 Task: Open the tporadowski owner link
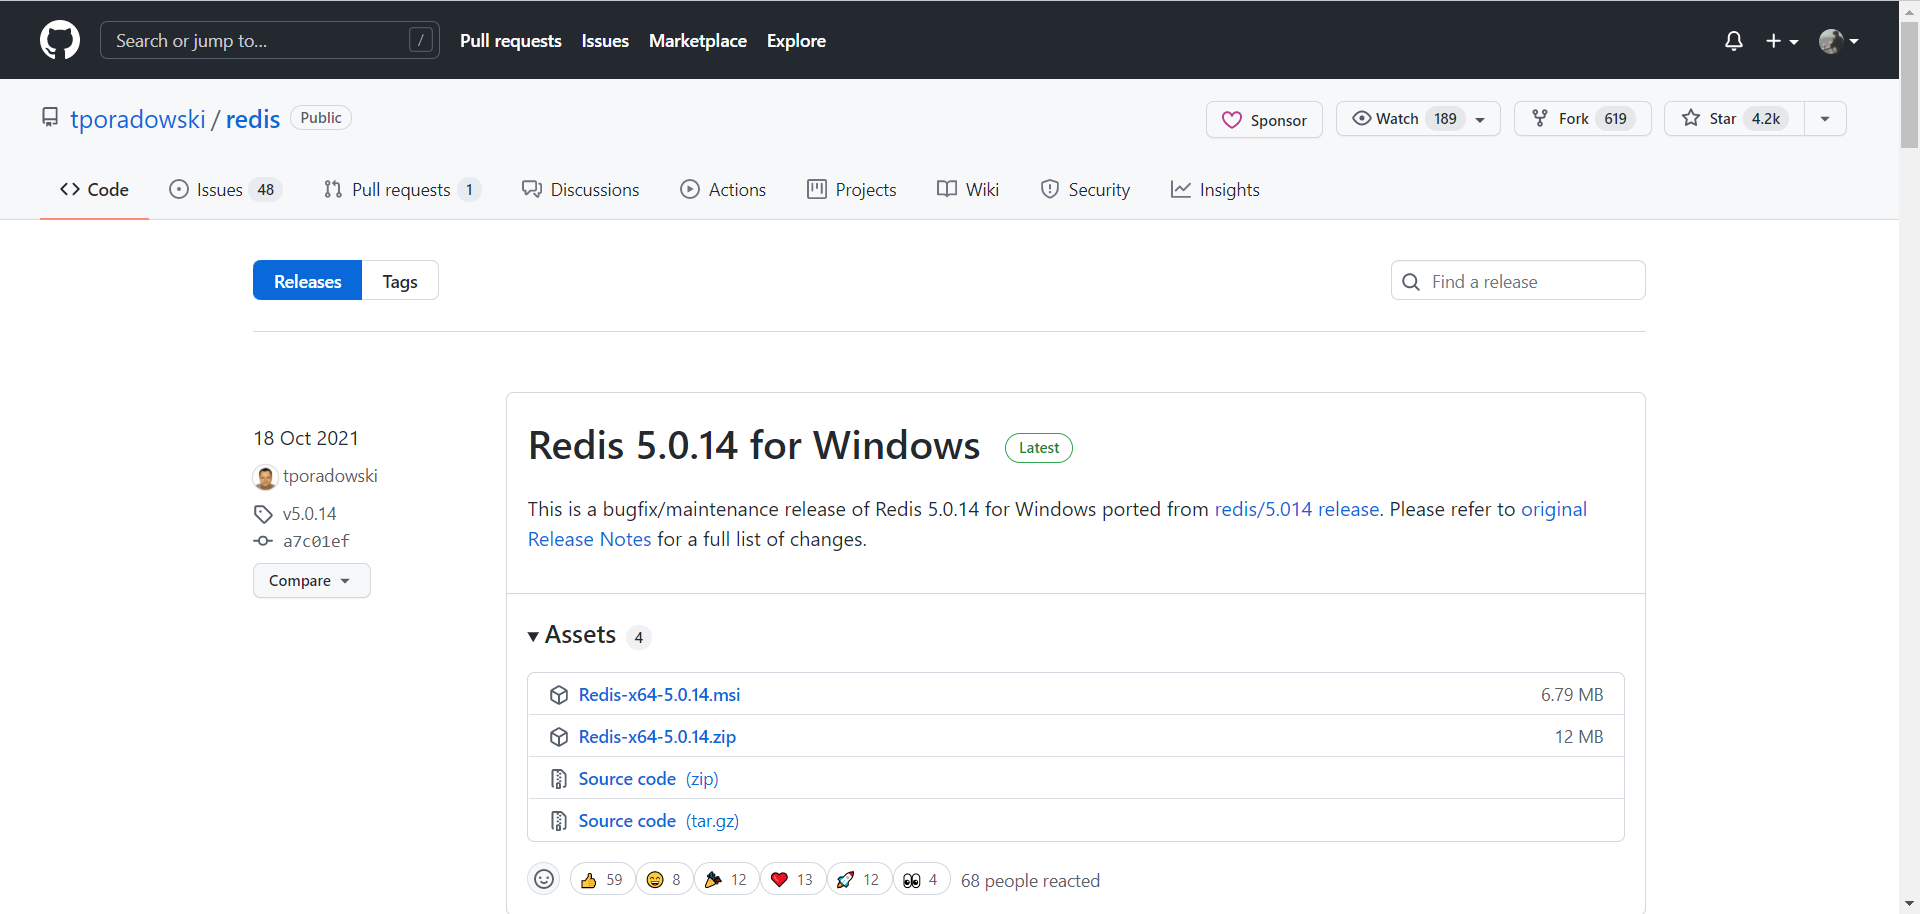tap(138, 119)
